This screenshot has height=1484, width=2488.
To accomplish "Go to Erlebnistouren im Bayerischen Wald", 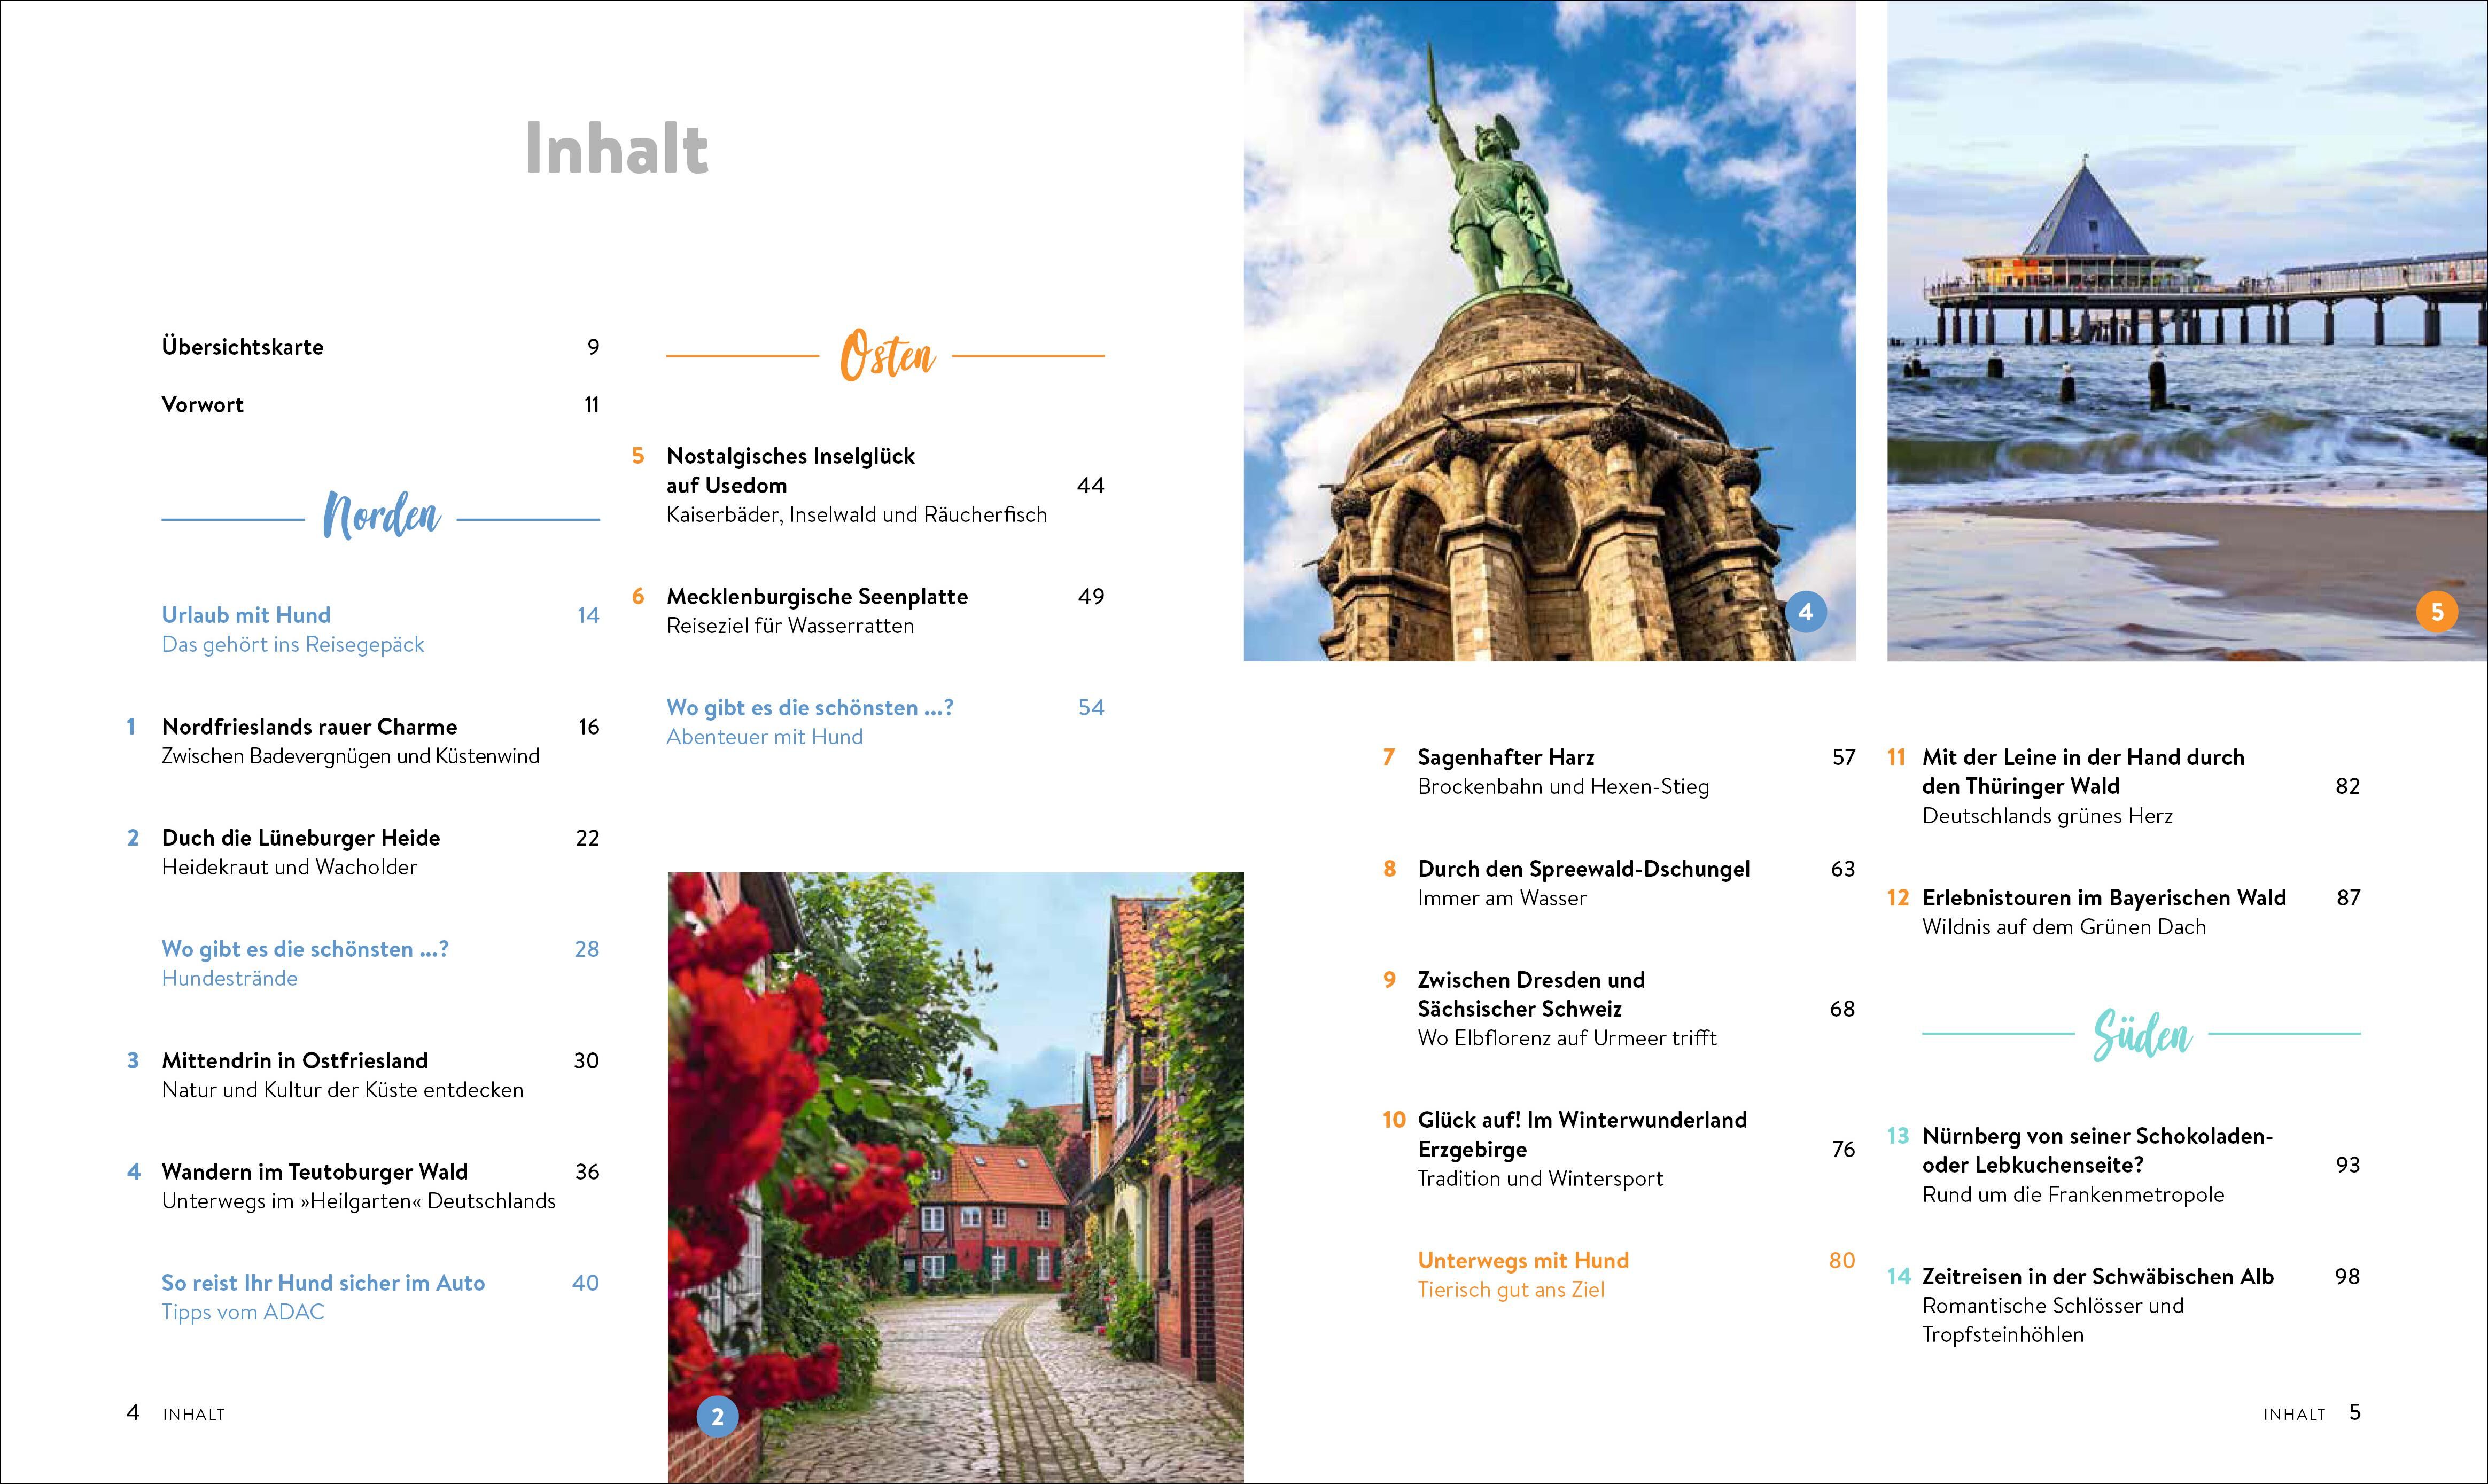I will click(x=2104, y=897).
